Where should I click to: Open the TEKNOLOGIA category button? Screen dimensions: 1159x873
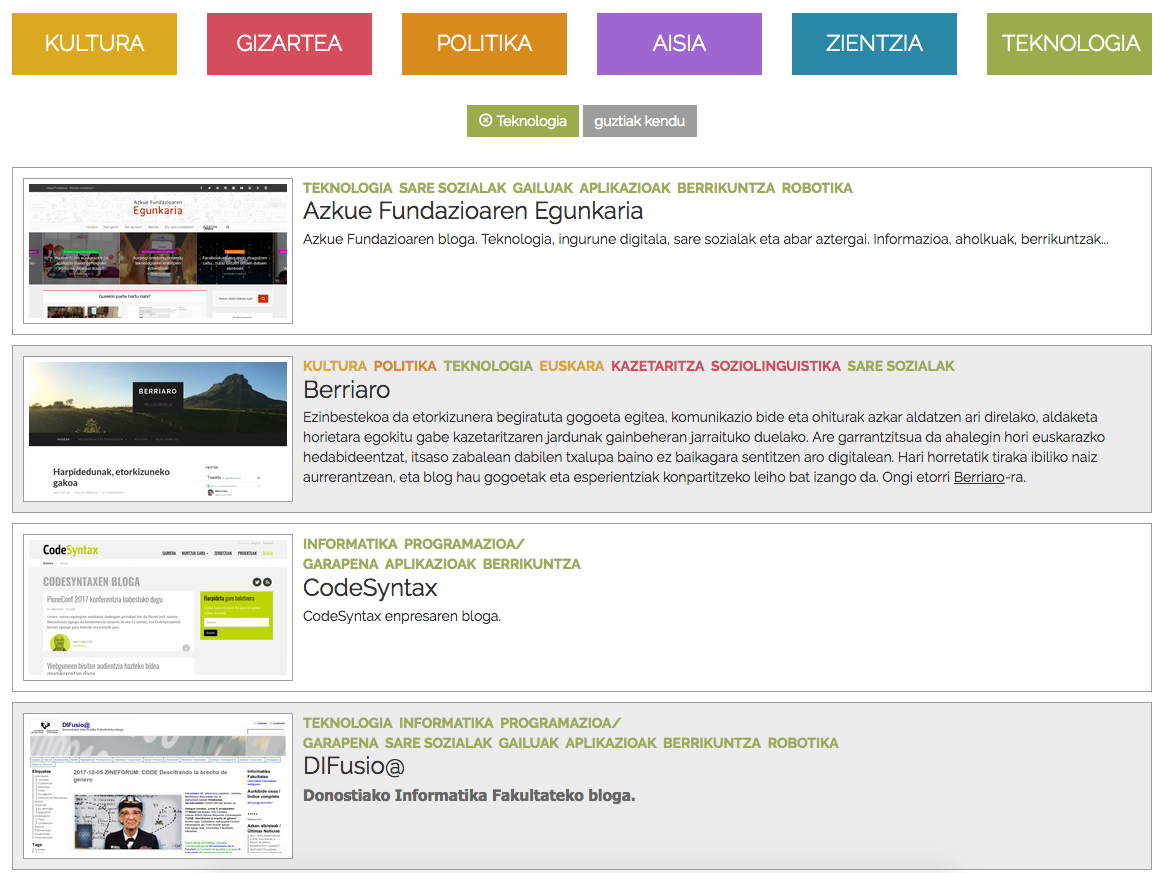click(x=1069, y=44)
